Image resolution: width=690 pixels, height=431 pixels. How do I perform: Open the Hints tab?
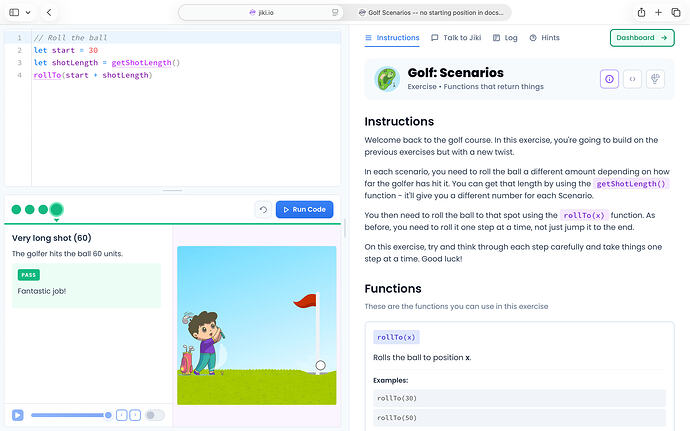(x=544, y=38)
